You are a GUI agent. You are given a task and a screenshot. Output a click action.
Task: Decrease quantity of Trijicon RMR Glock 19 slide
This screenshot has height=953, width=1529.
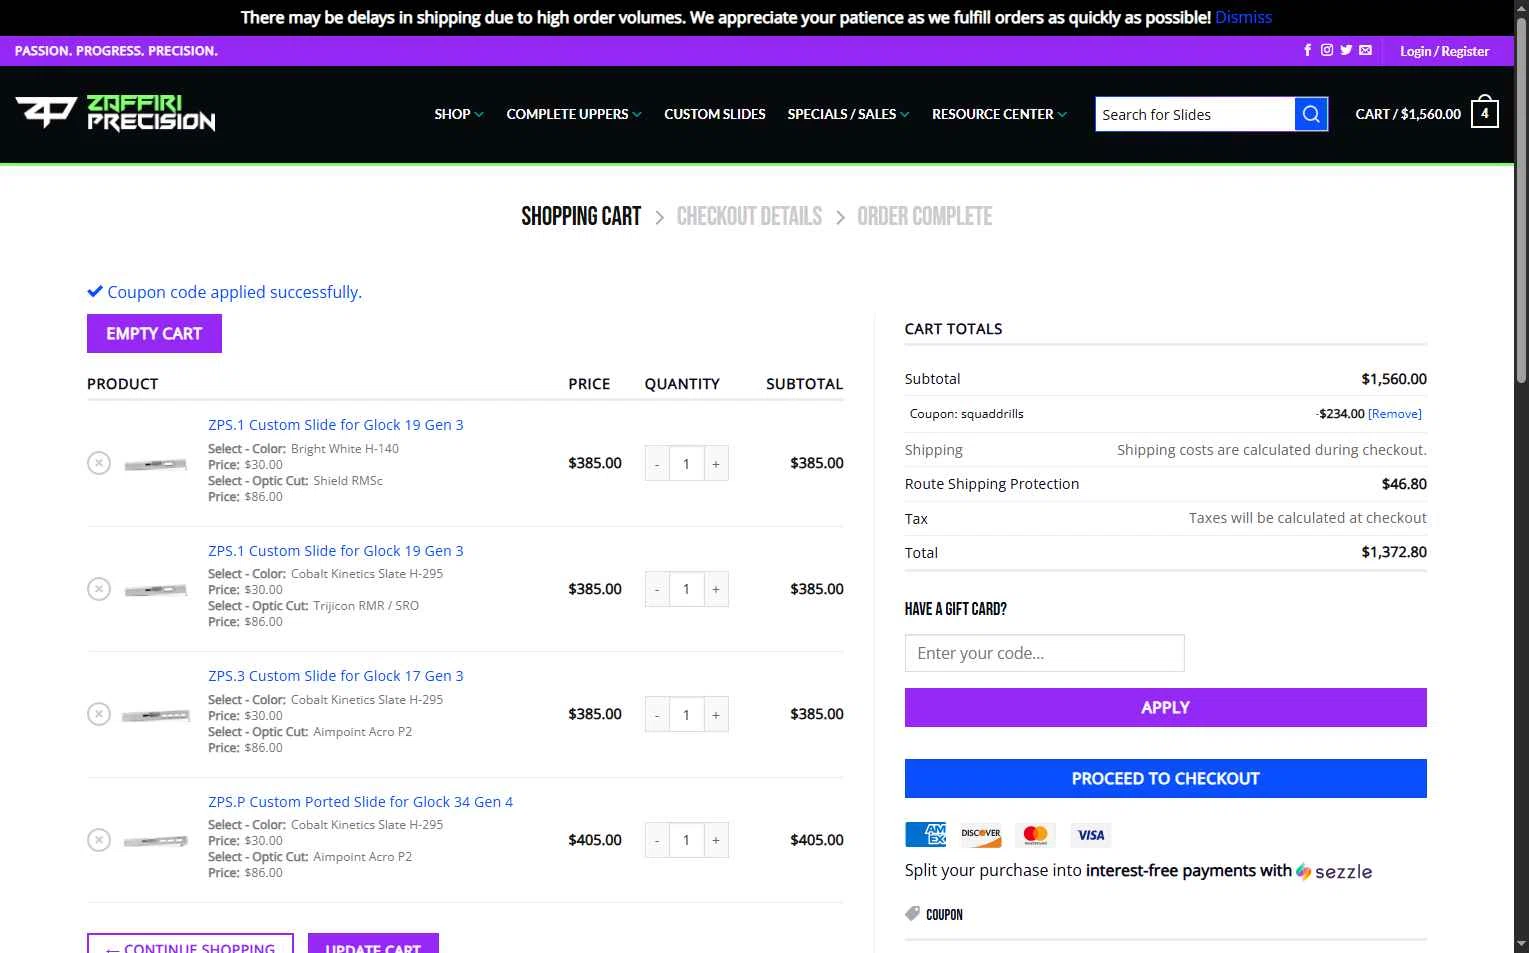pos(657,589)
